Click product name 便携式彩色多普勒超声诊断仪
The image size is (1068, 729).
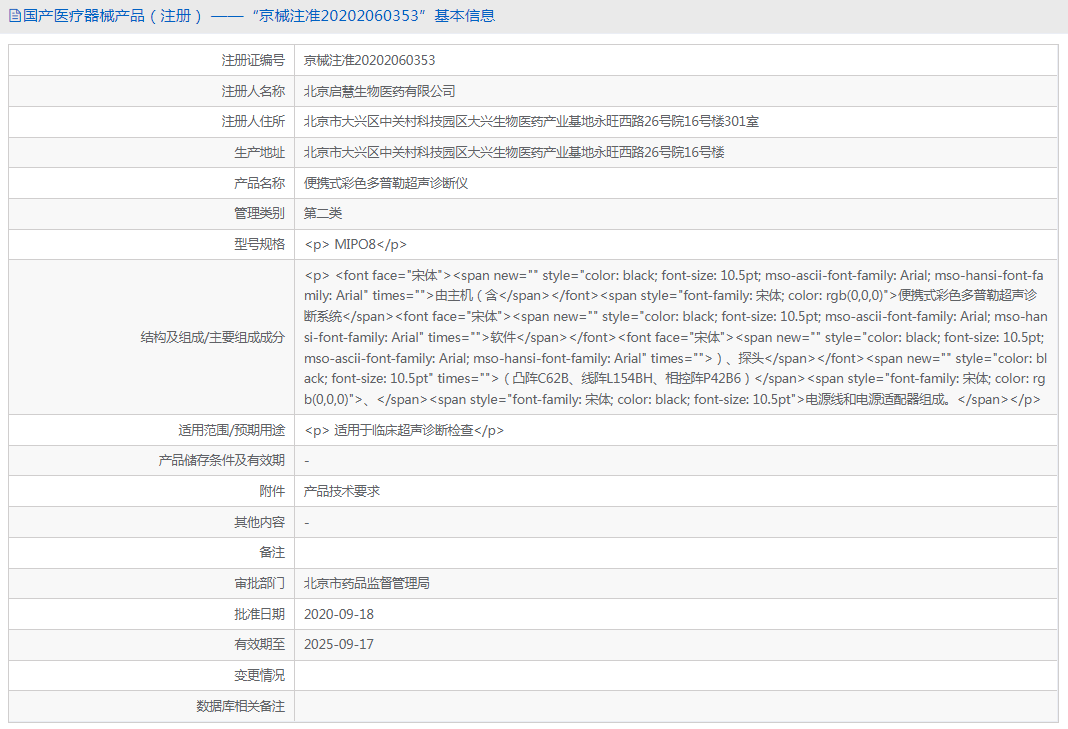[386, 183]
